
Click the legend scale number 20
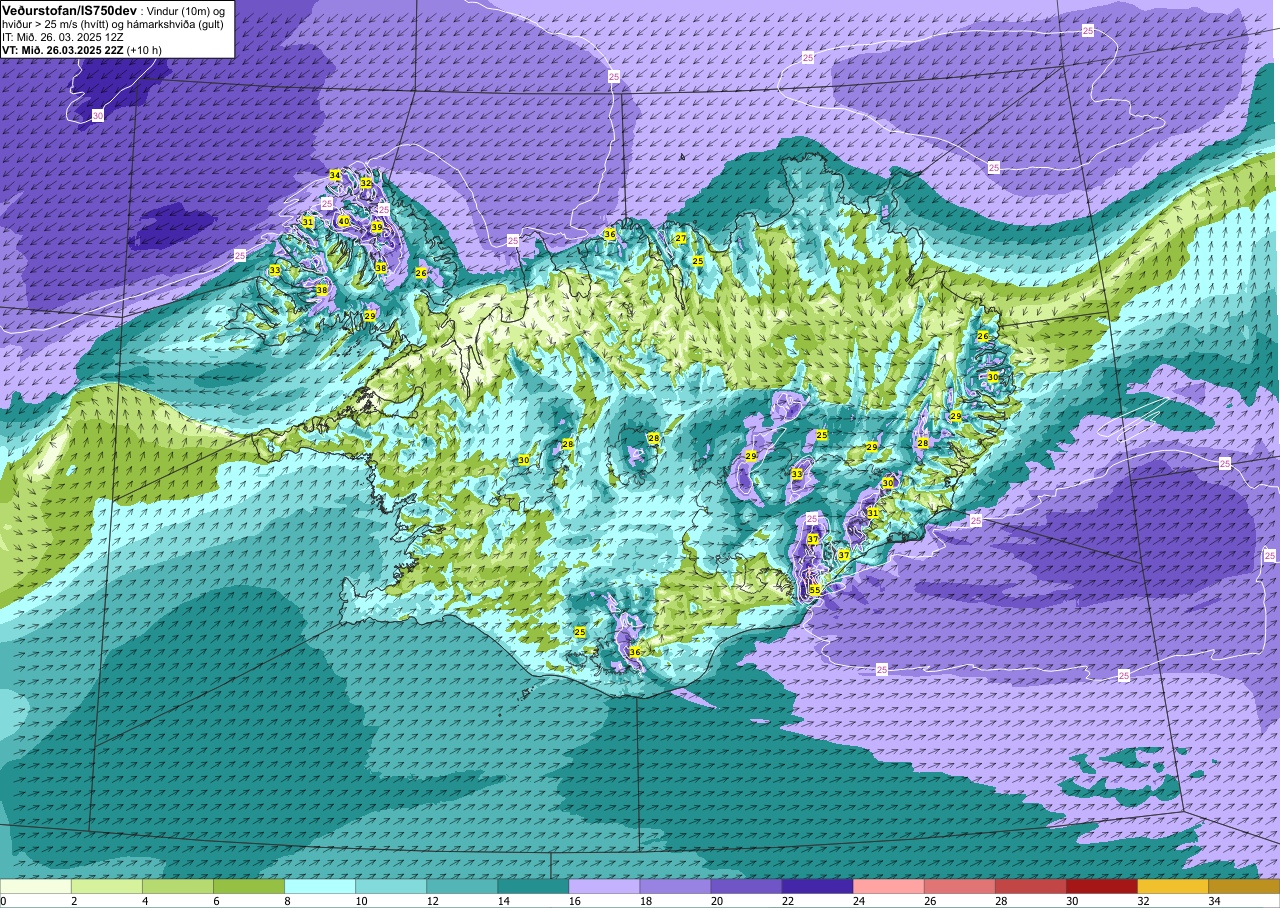716,901
